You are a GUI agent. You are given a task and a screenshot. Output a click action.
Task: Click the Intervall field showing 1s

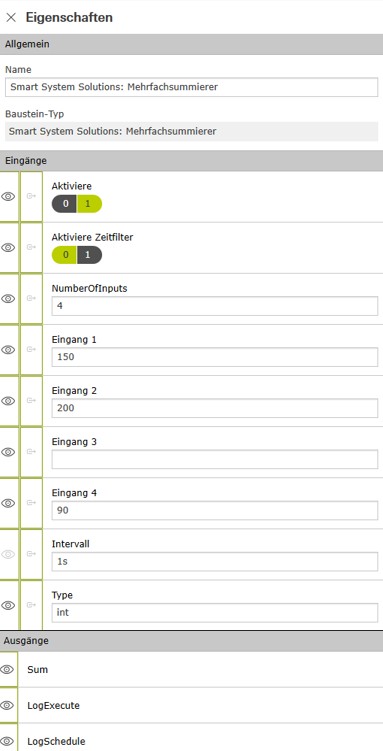coord(214,561)
